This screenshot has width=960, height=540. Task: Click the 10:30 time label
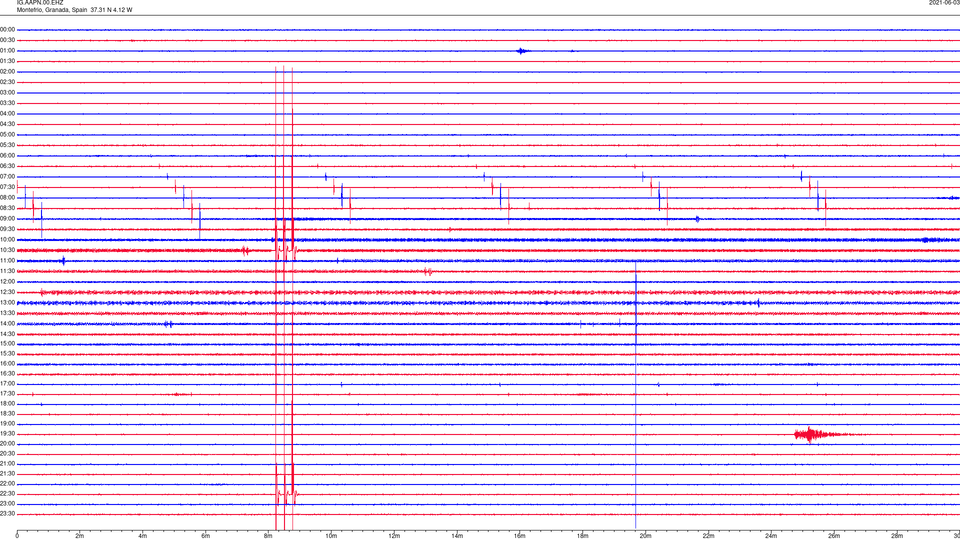pos(7,250)
